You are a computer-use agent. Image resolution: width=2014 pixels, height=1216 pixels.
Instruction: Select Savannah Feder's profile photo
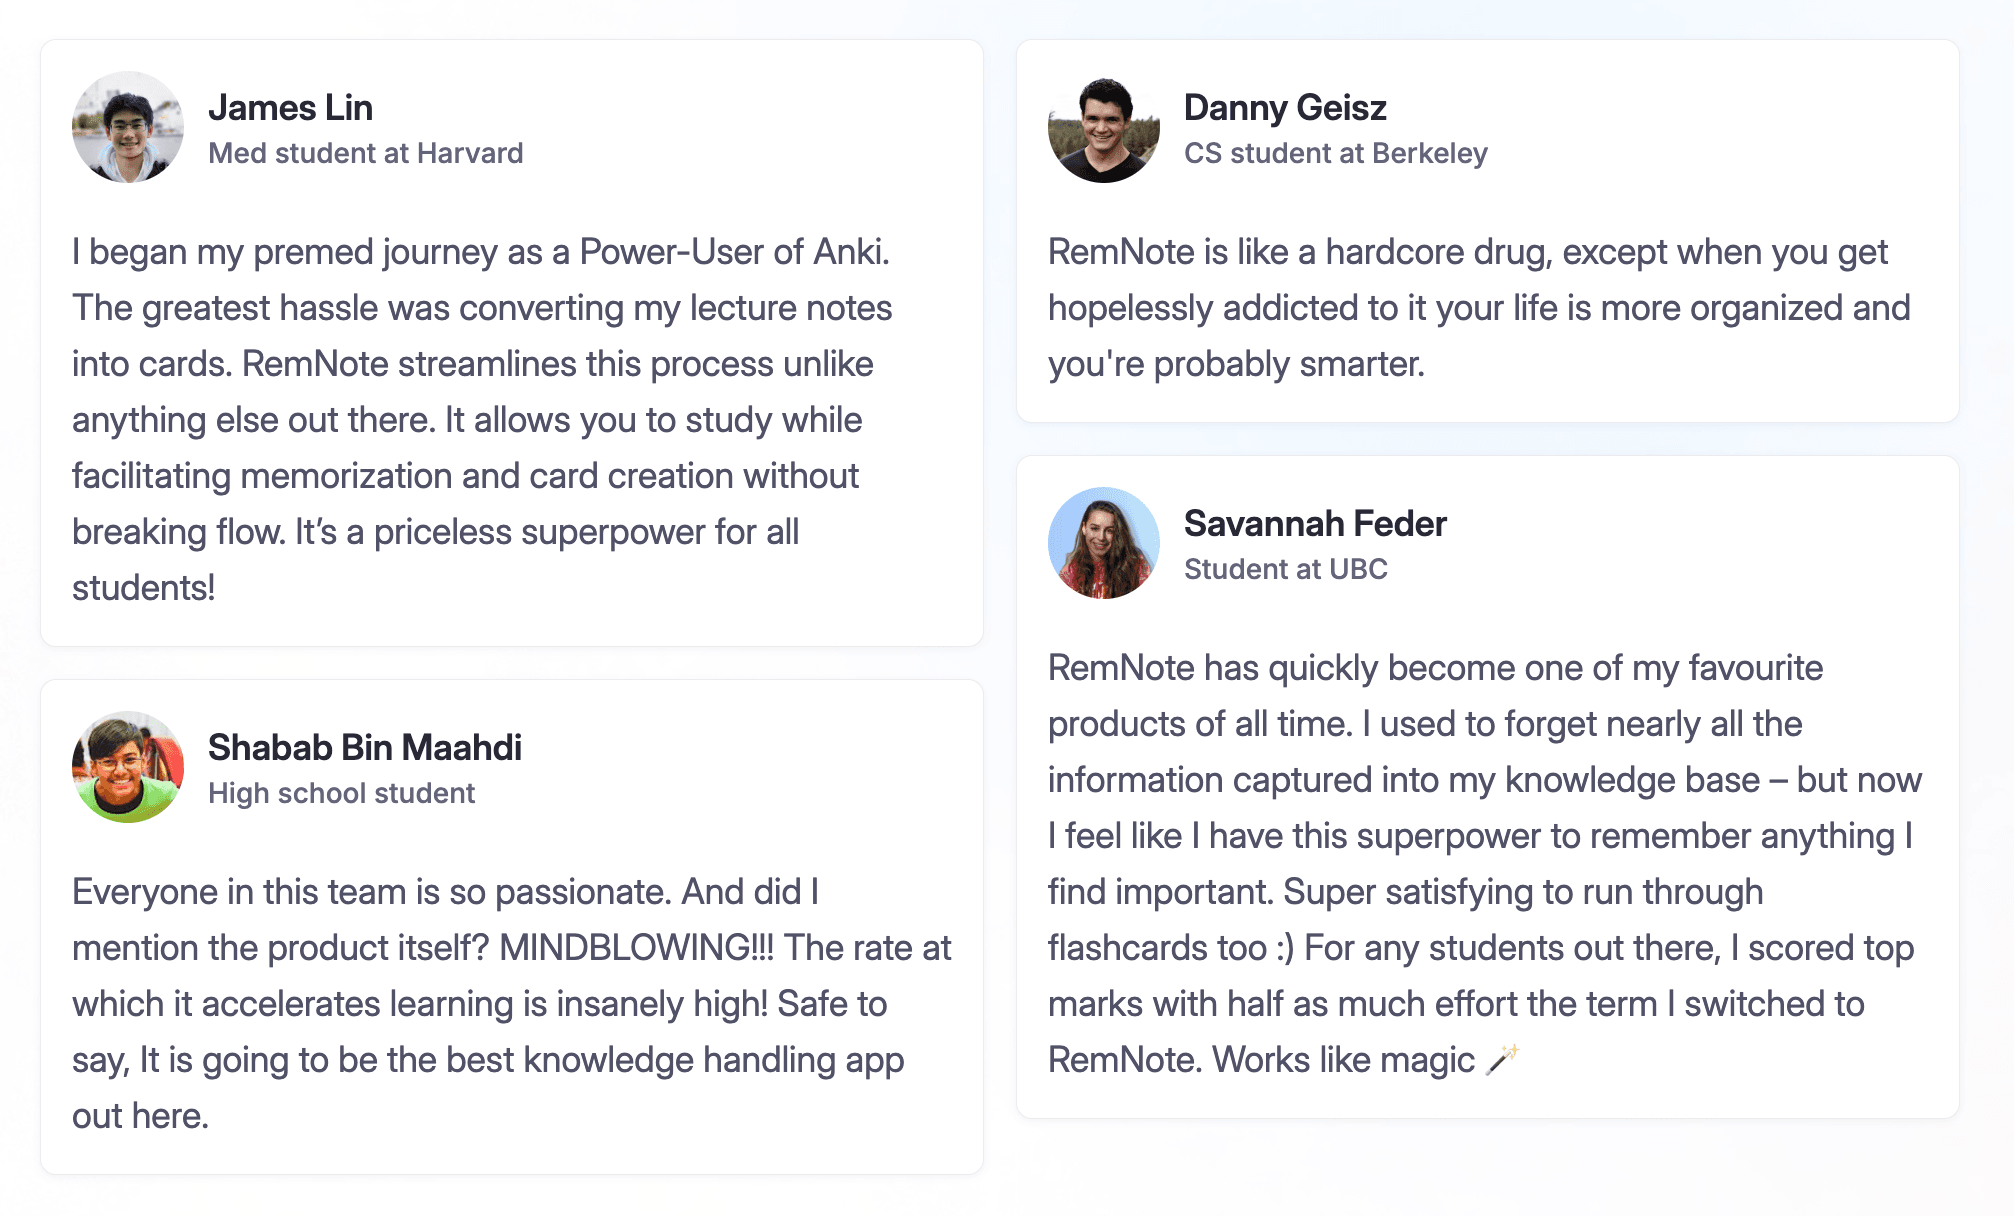pyautogui.click(x=1104, y=543)
